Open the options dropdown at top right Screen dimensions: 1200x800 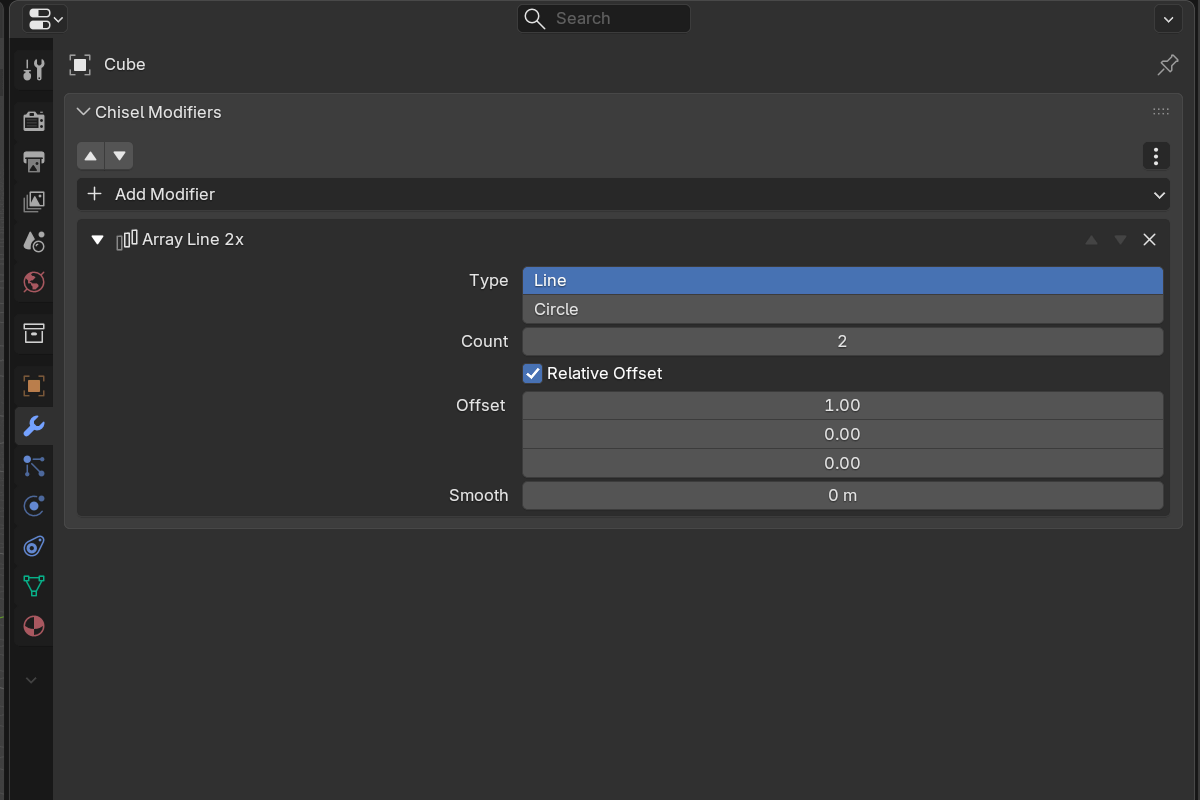click(1168, 18)
